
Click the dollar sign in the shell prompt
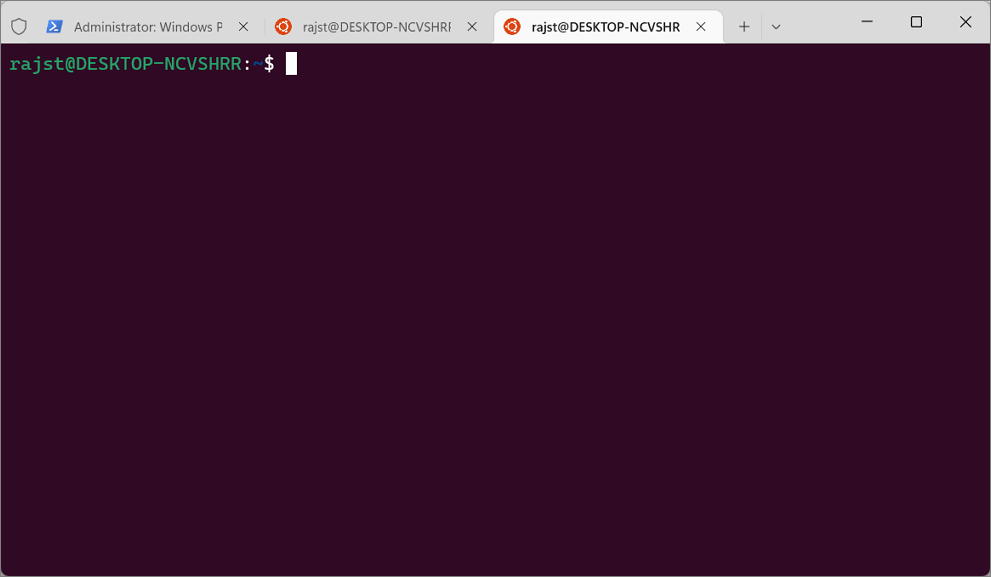click(269, 64)
